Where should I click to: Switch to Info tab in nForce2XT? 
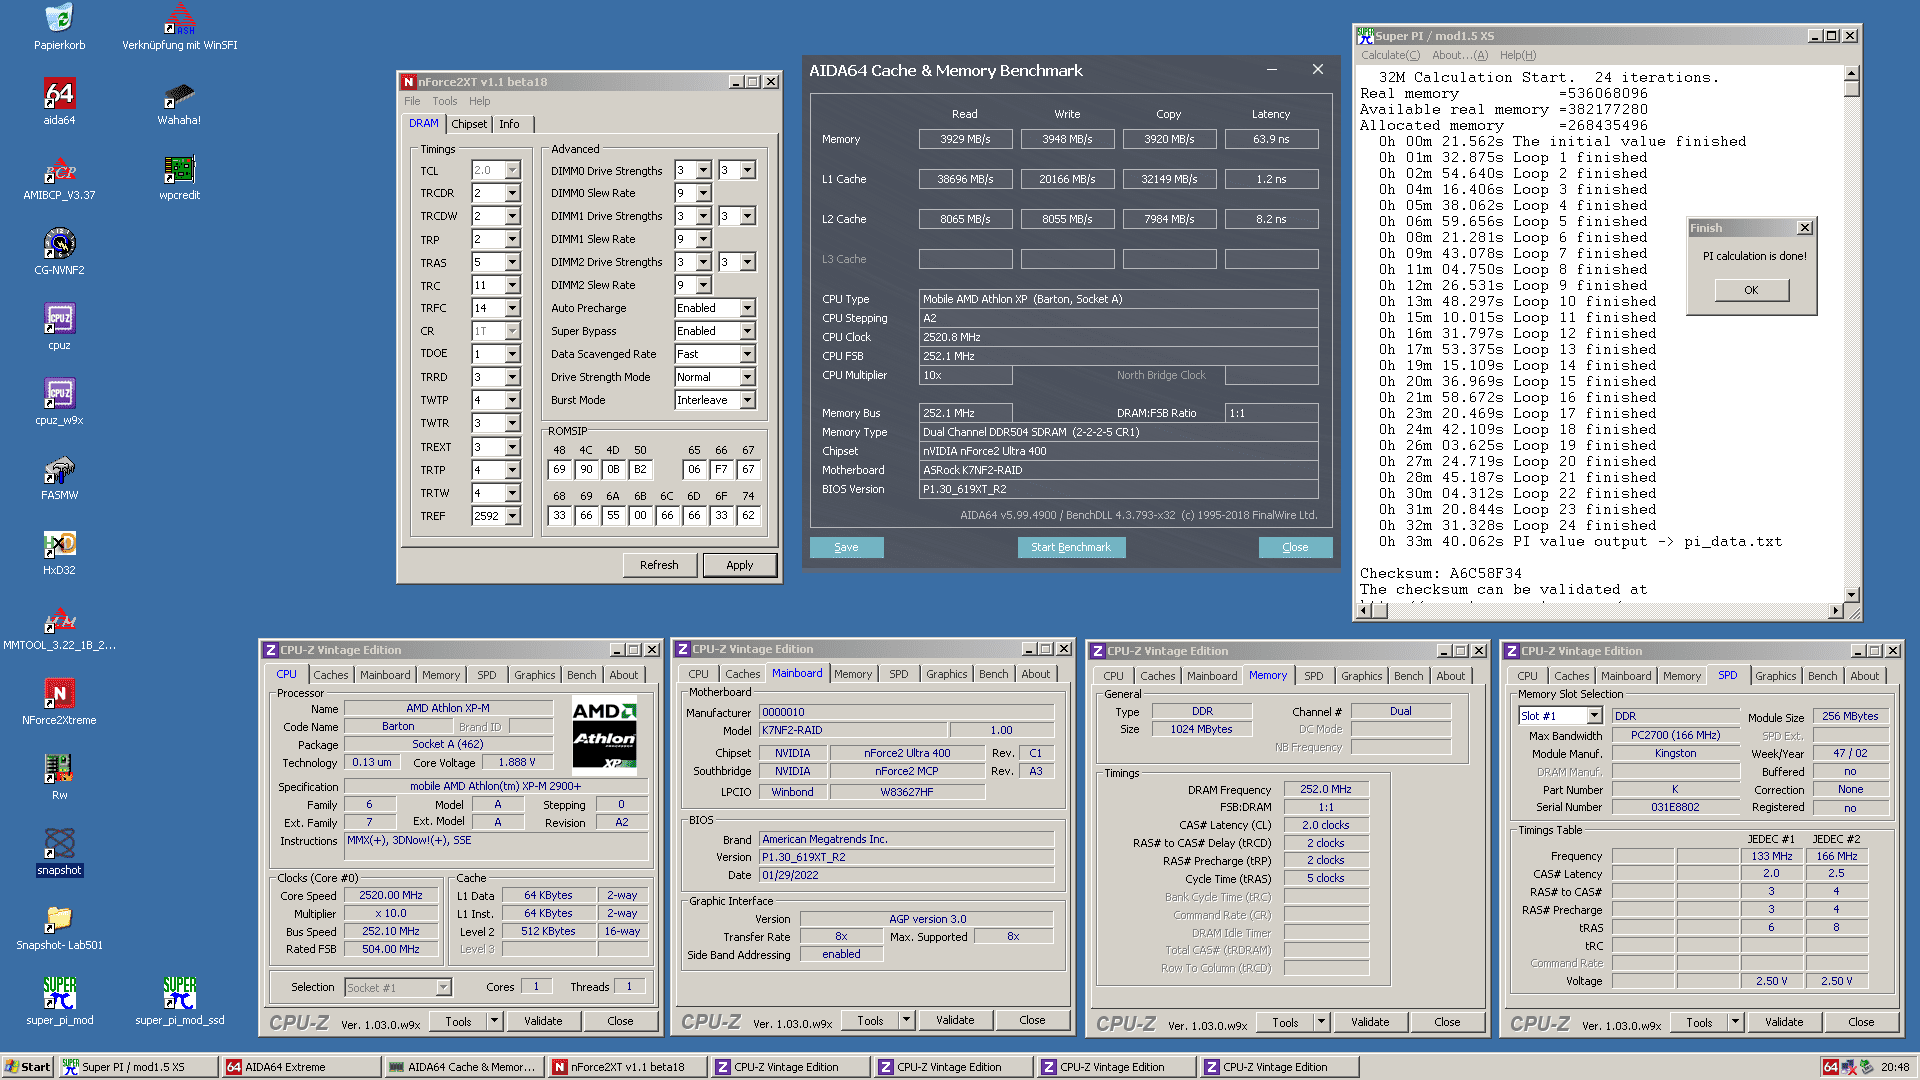click(509, 124)
